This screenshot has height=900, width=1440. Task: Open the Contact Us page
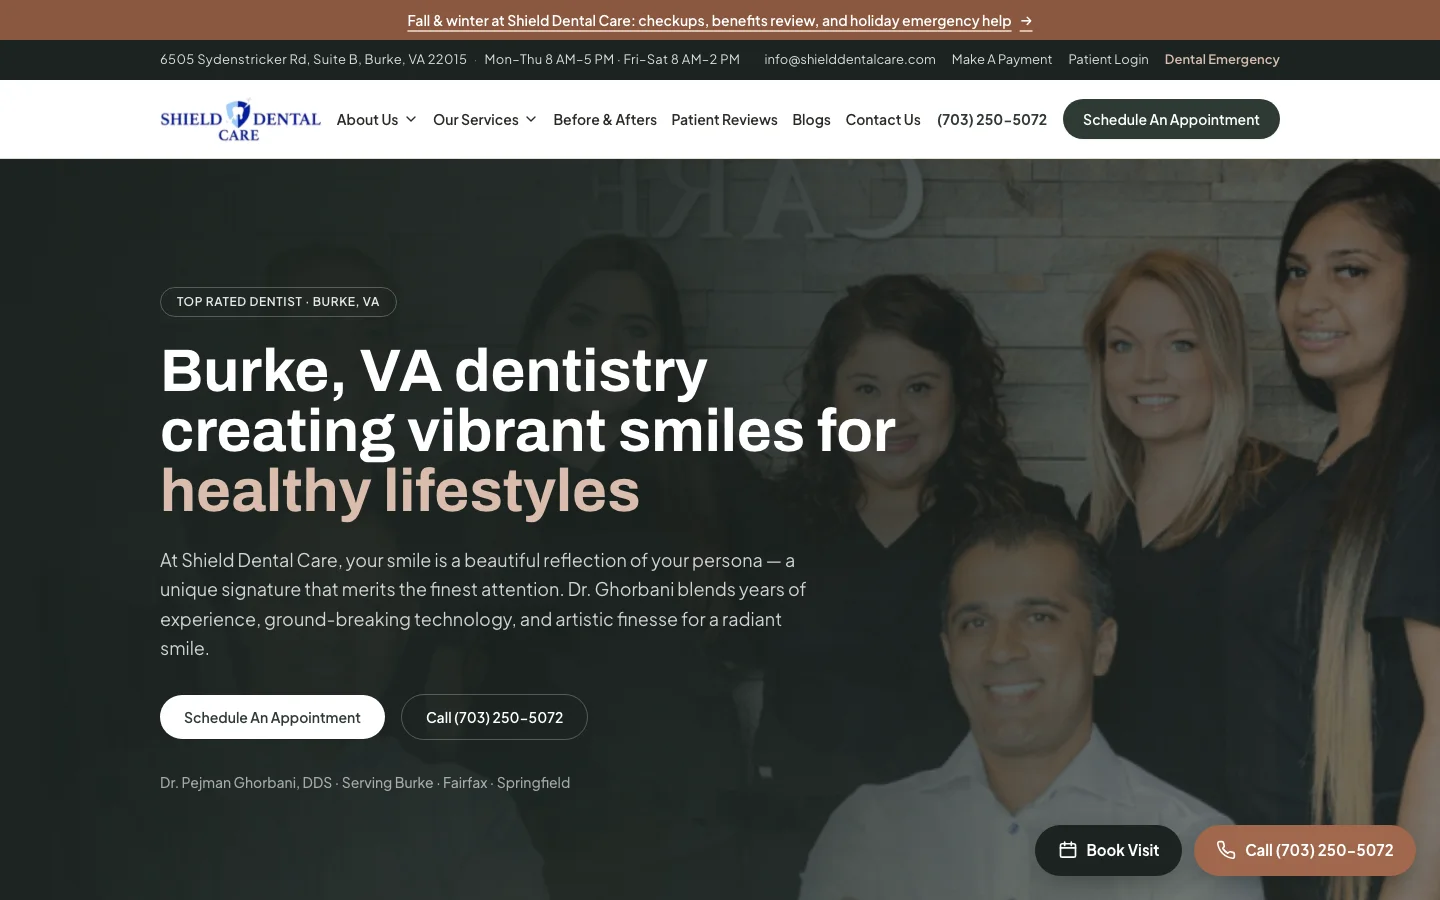coord(883,120)
